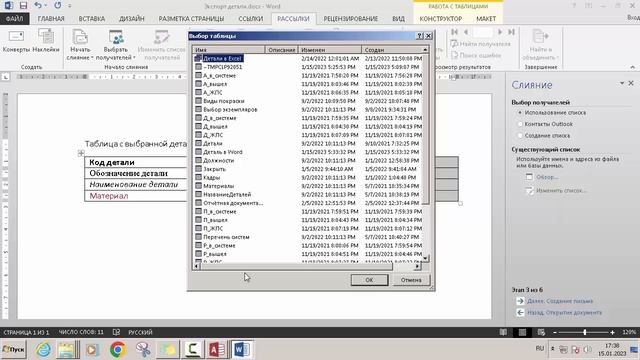640x360 pixels.
Task: Open Google Chrome from the taskbar
Action: click(118, 350)
